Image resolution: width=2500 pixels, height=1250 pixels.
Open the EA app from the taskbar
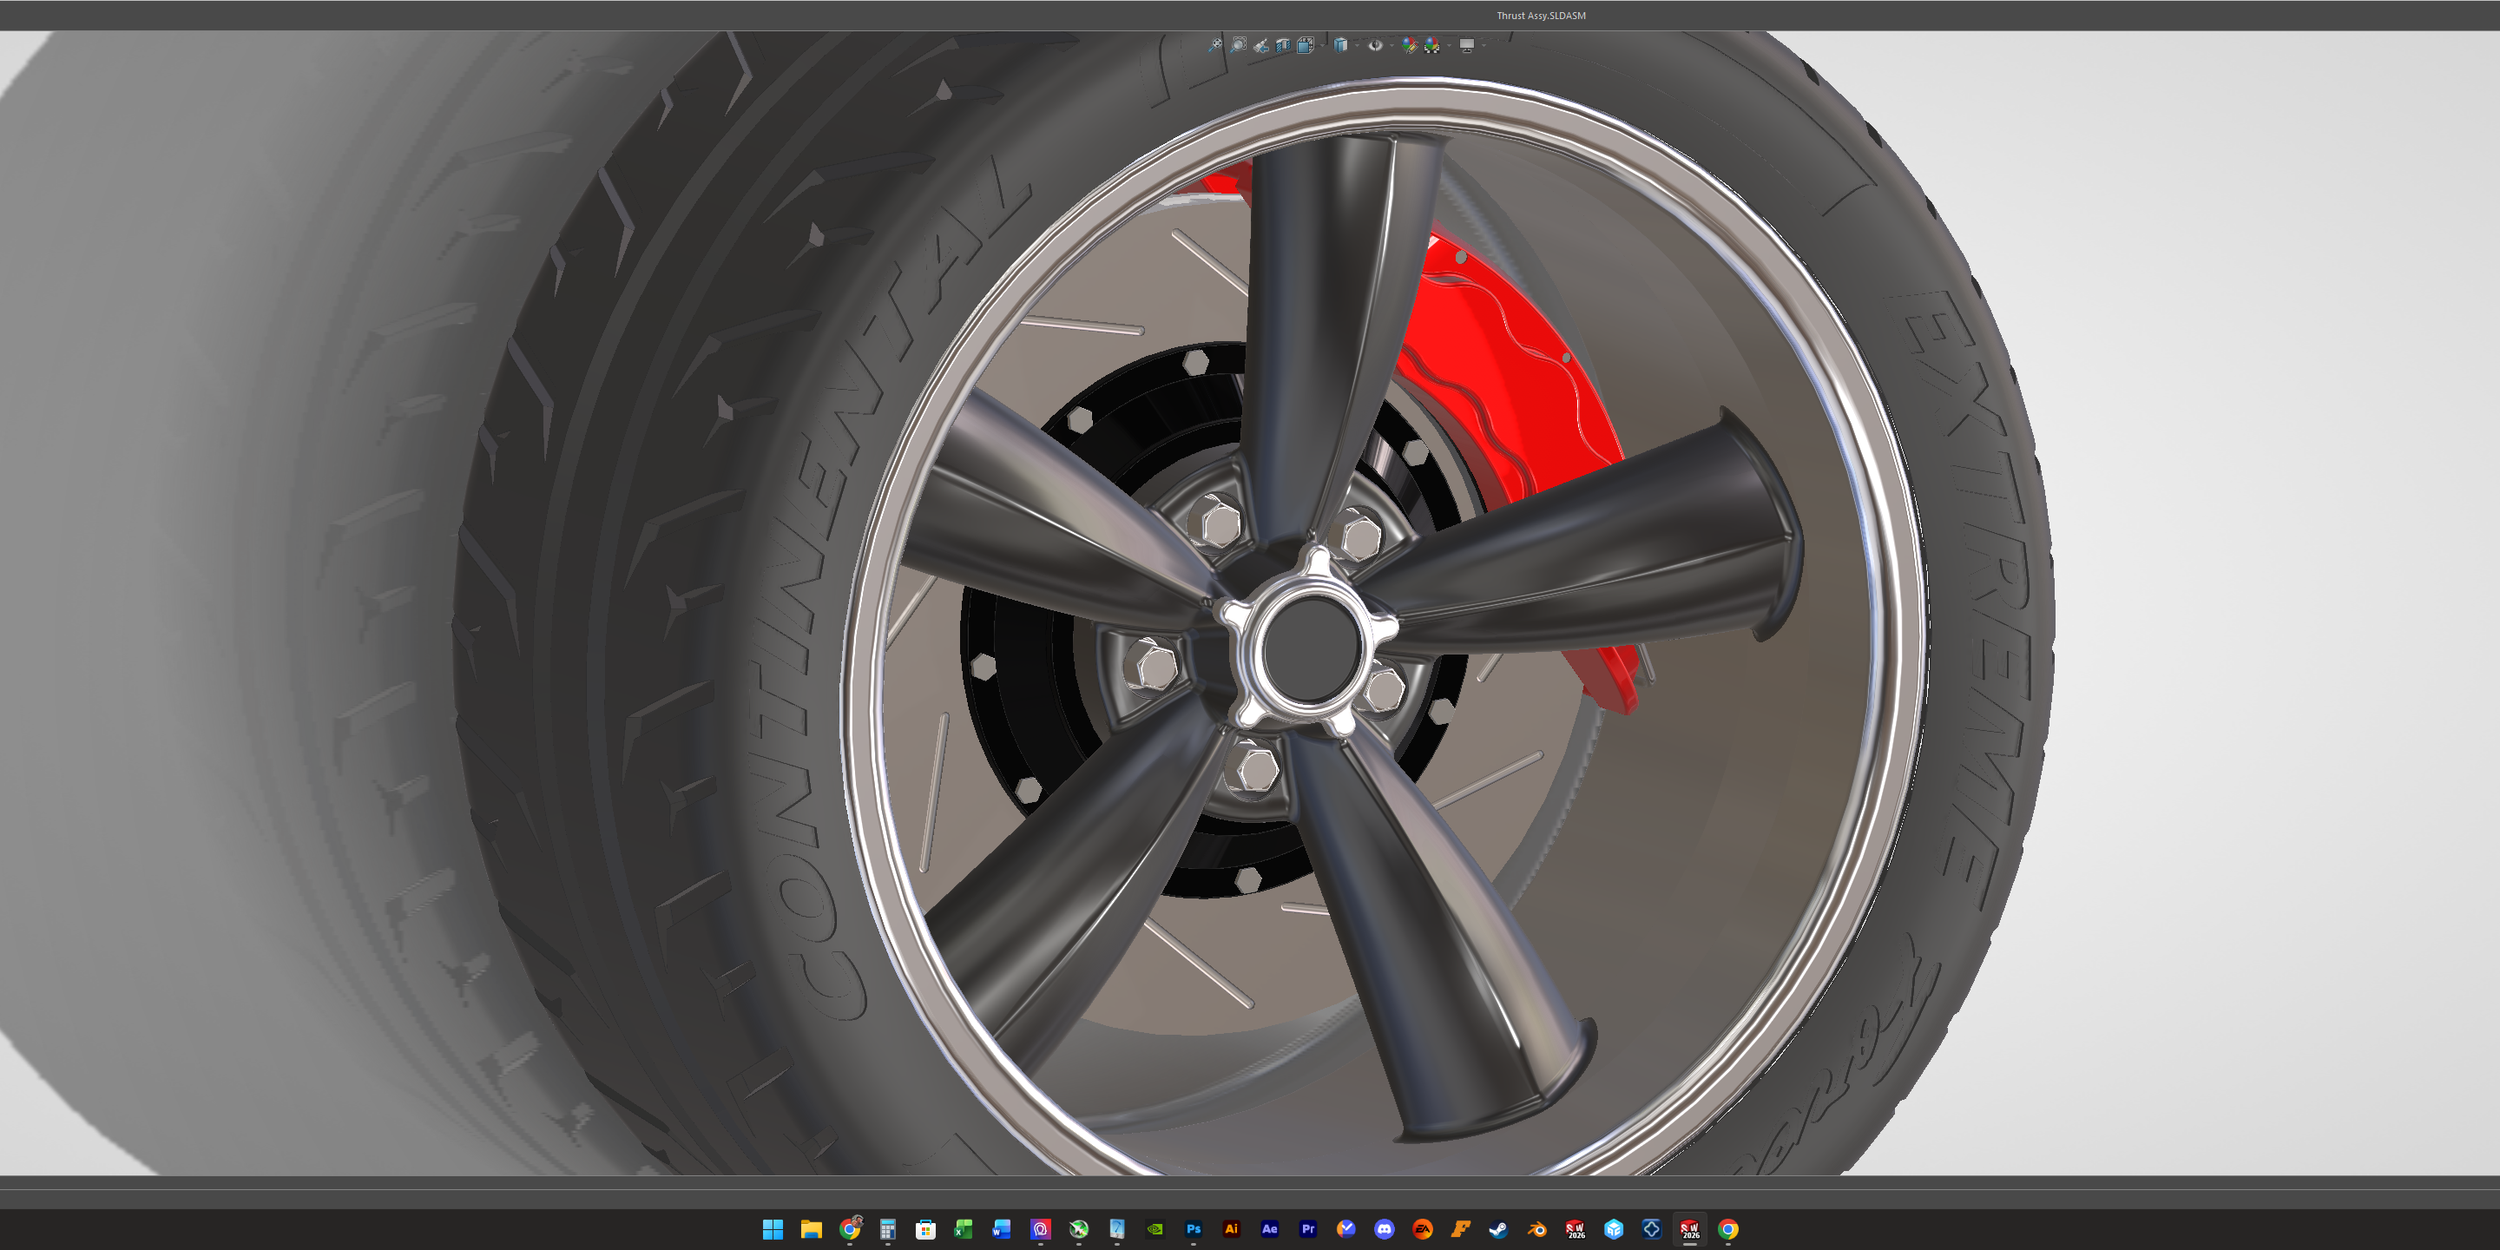[x=1422, y=1229]
